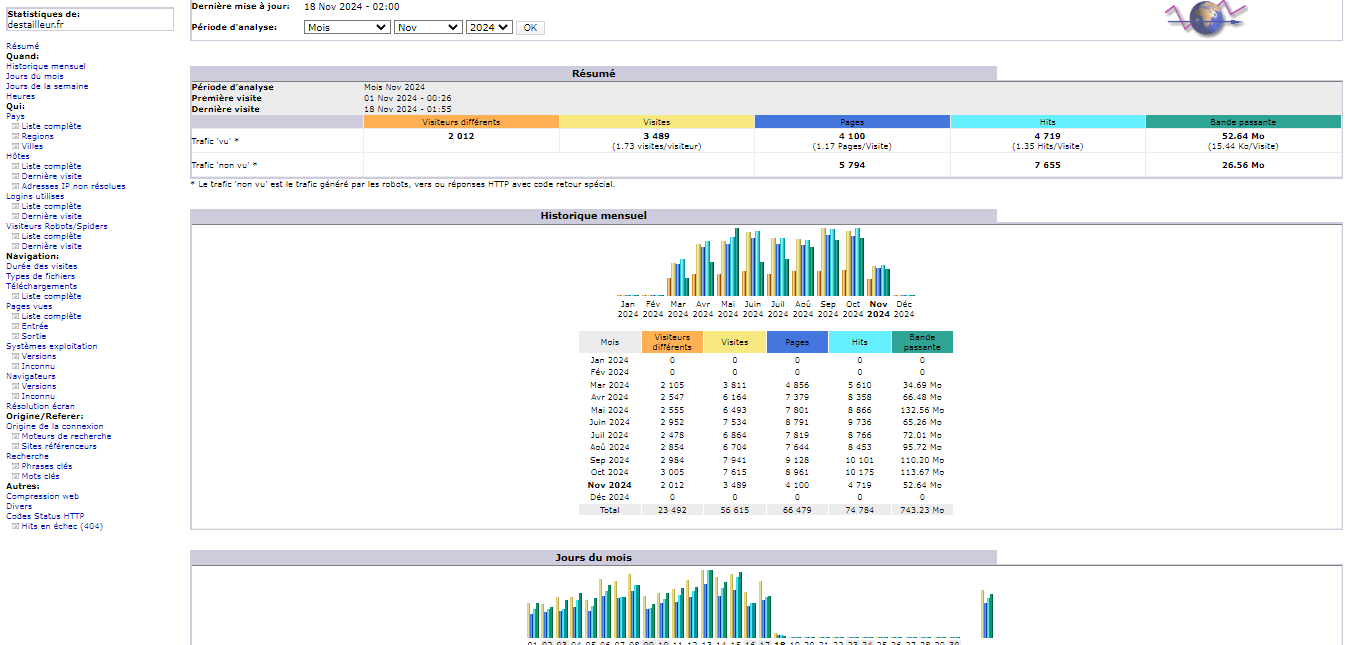Click the destailleur.fr site name box
Screen dimensions: 1345x645
90,18
